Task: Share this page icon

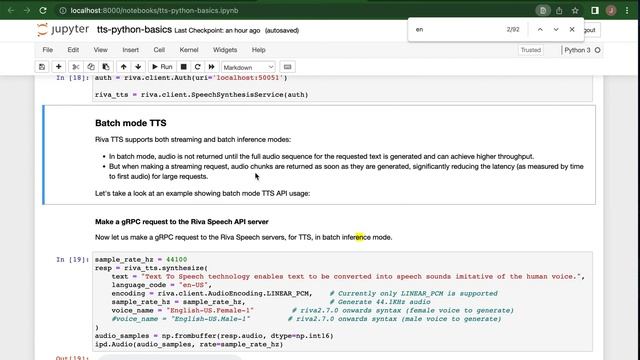Action: (559, 11)
